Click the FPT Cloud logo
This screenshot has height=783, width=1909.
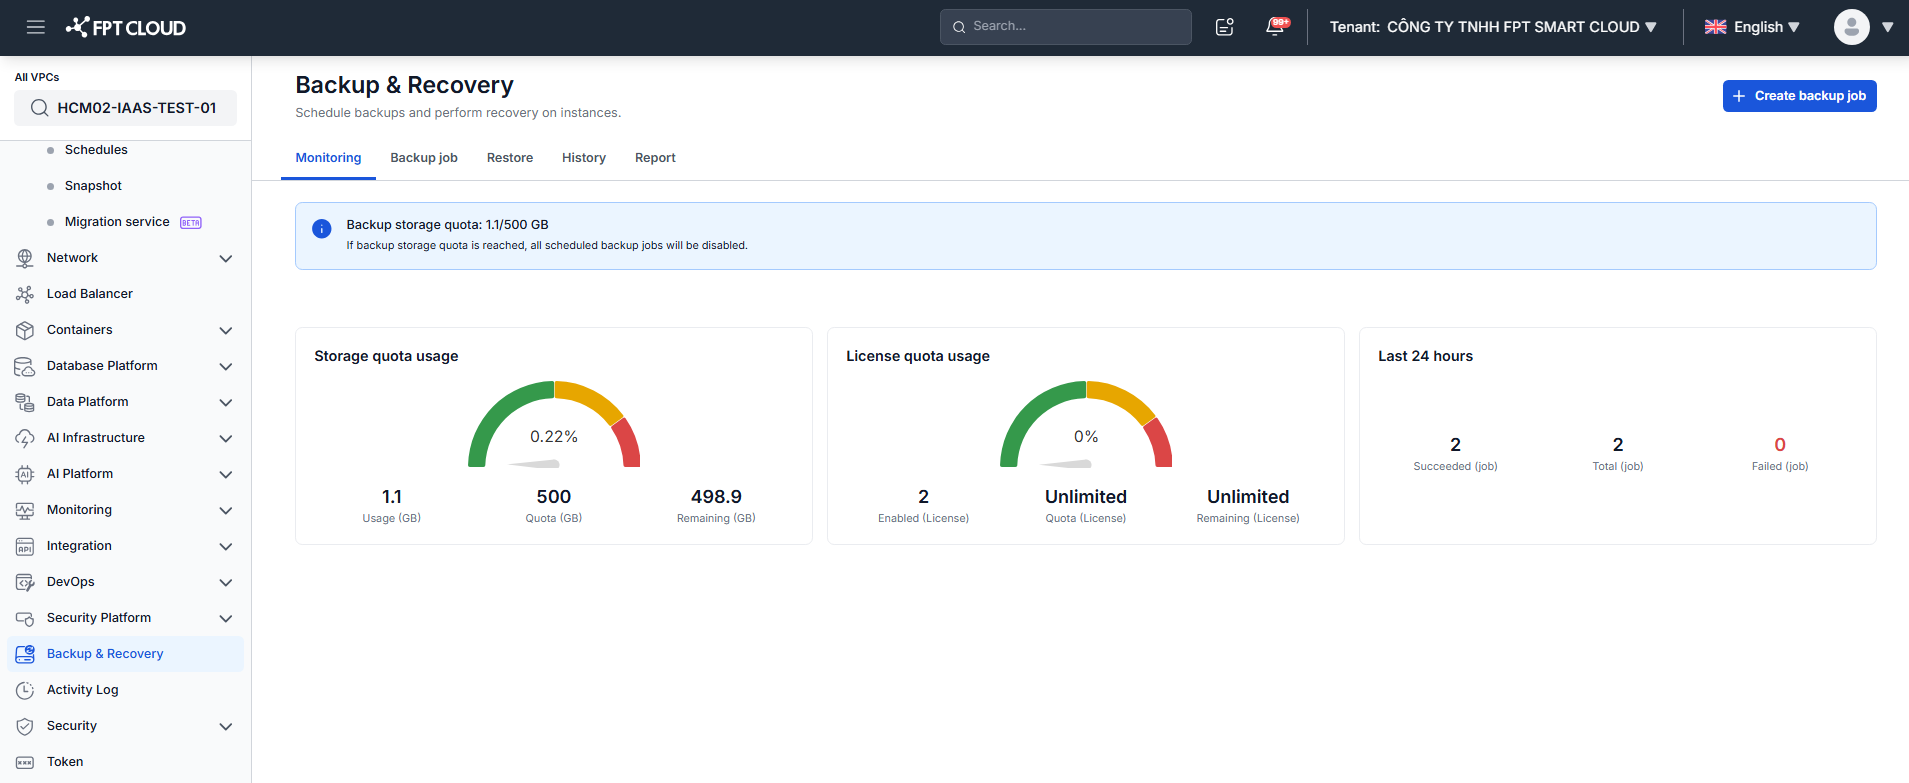coord(126,27)
